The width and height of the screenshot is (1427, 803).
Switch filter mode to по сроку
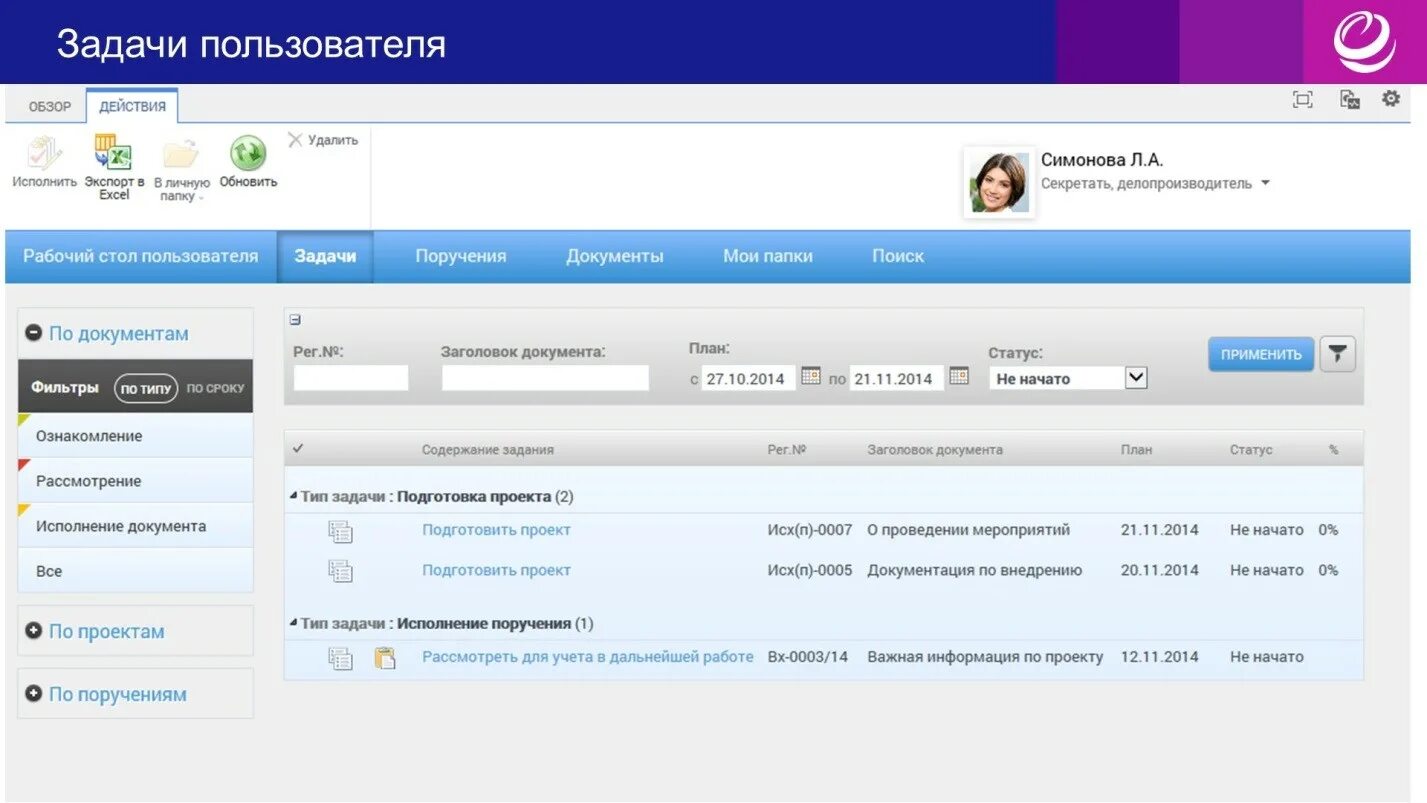pos(215,388)
